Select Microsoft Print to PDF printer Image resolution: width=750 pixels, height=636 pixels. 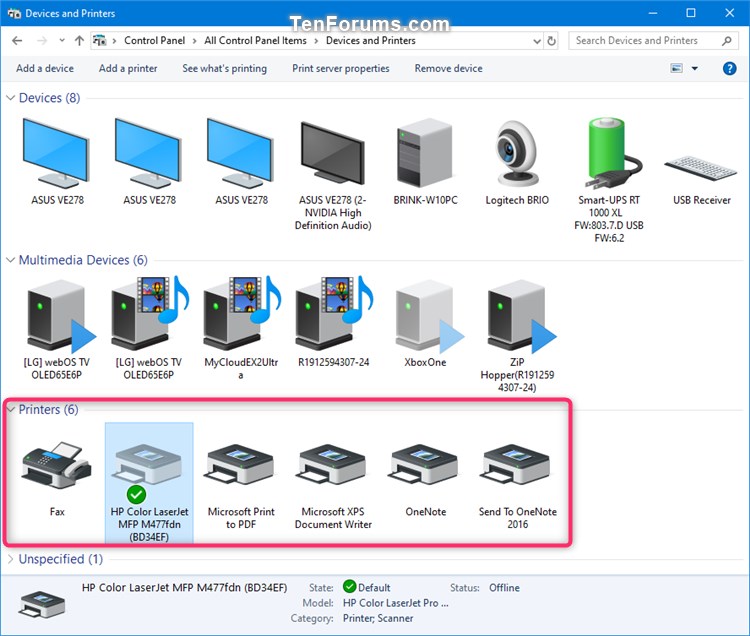(241, 465)
